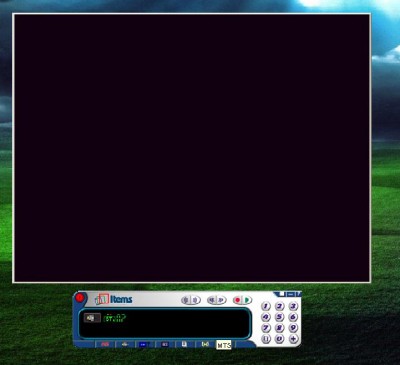The height and width of the screenshot is (365, 400).
Task: Click the red record button
Action: tap(237, 300)
